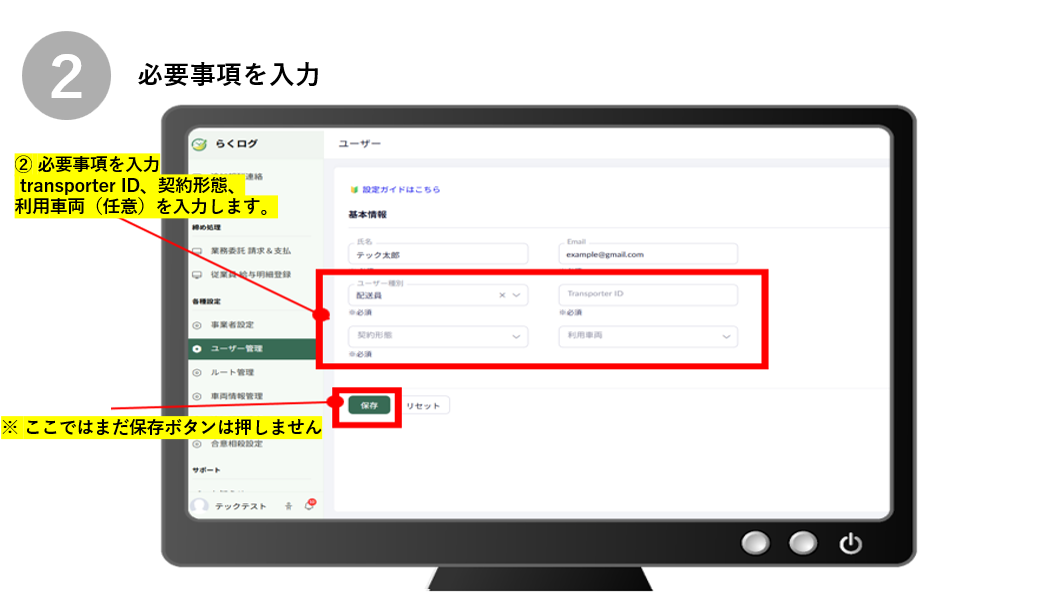Click the circle icon beside 事業者設定
Image resolution: width=1050 pixels, height=592 pixels.
[x=197, y=325]
